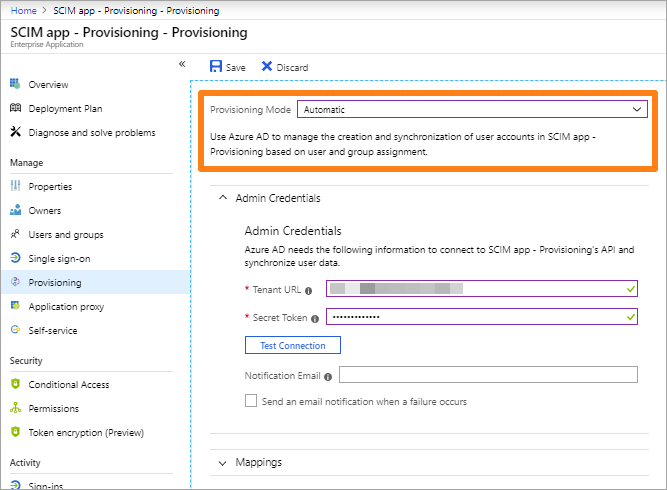The height and width of the screenshot is (490, 667).
Task: Click Discard label in toolbar
Action: pyautogui.click(x=292, y=67)
